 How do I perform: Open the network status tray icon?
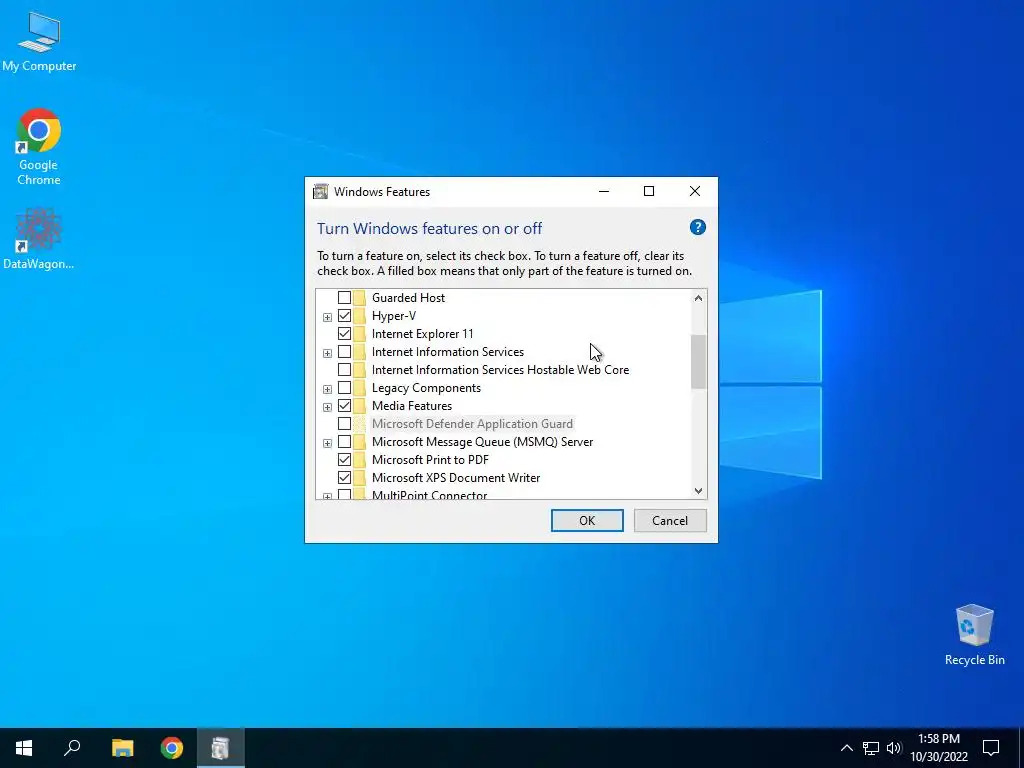tap(871, 748)
